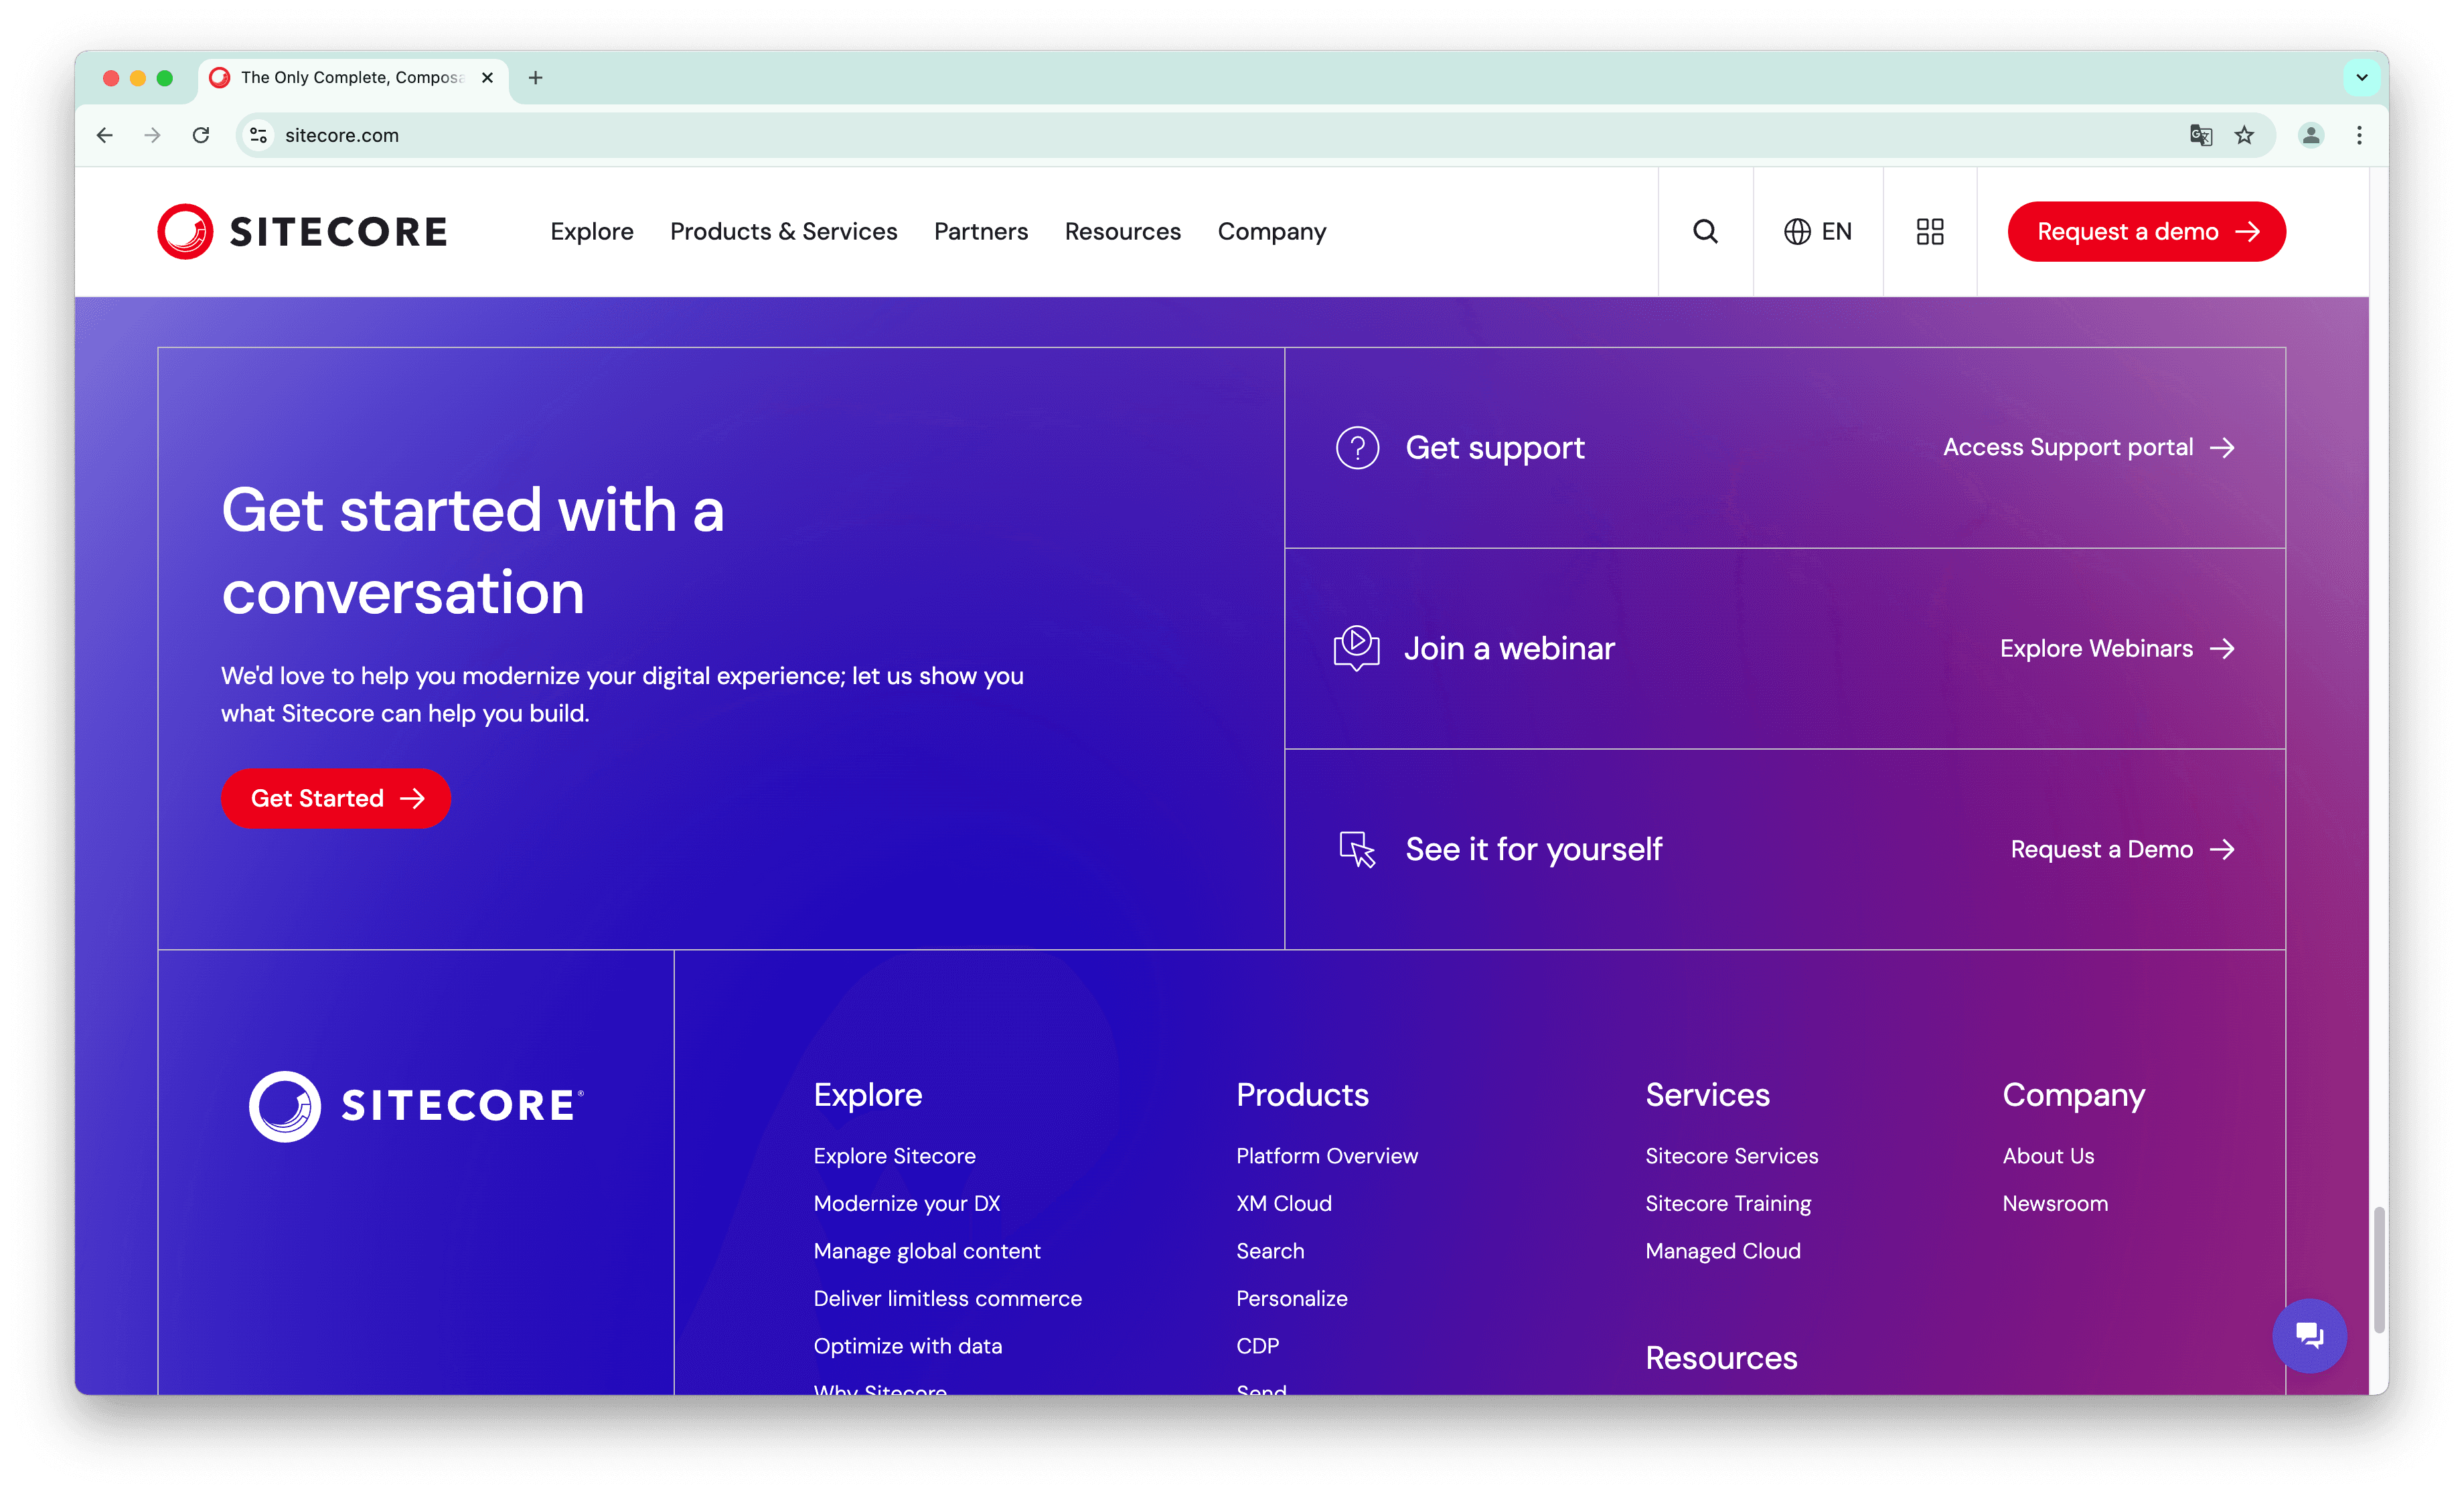
Task: Click the Resources footer column heading
Action: (x=1721, y=1358)
